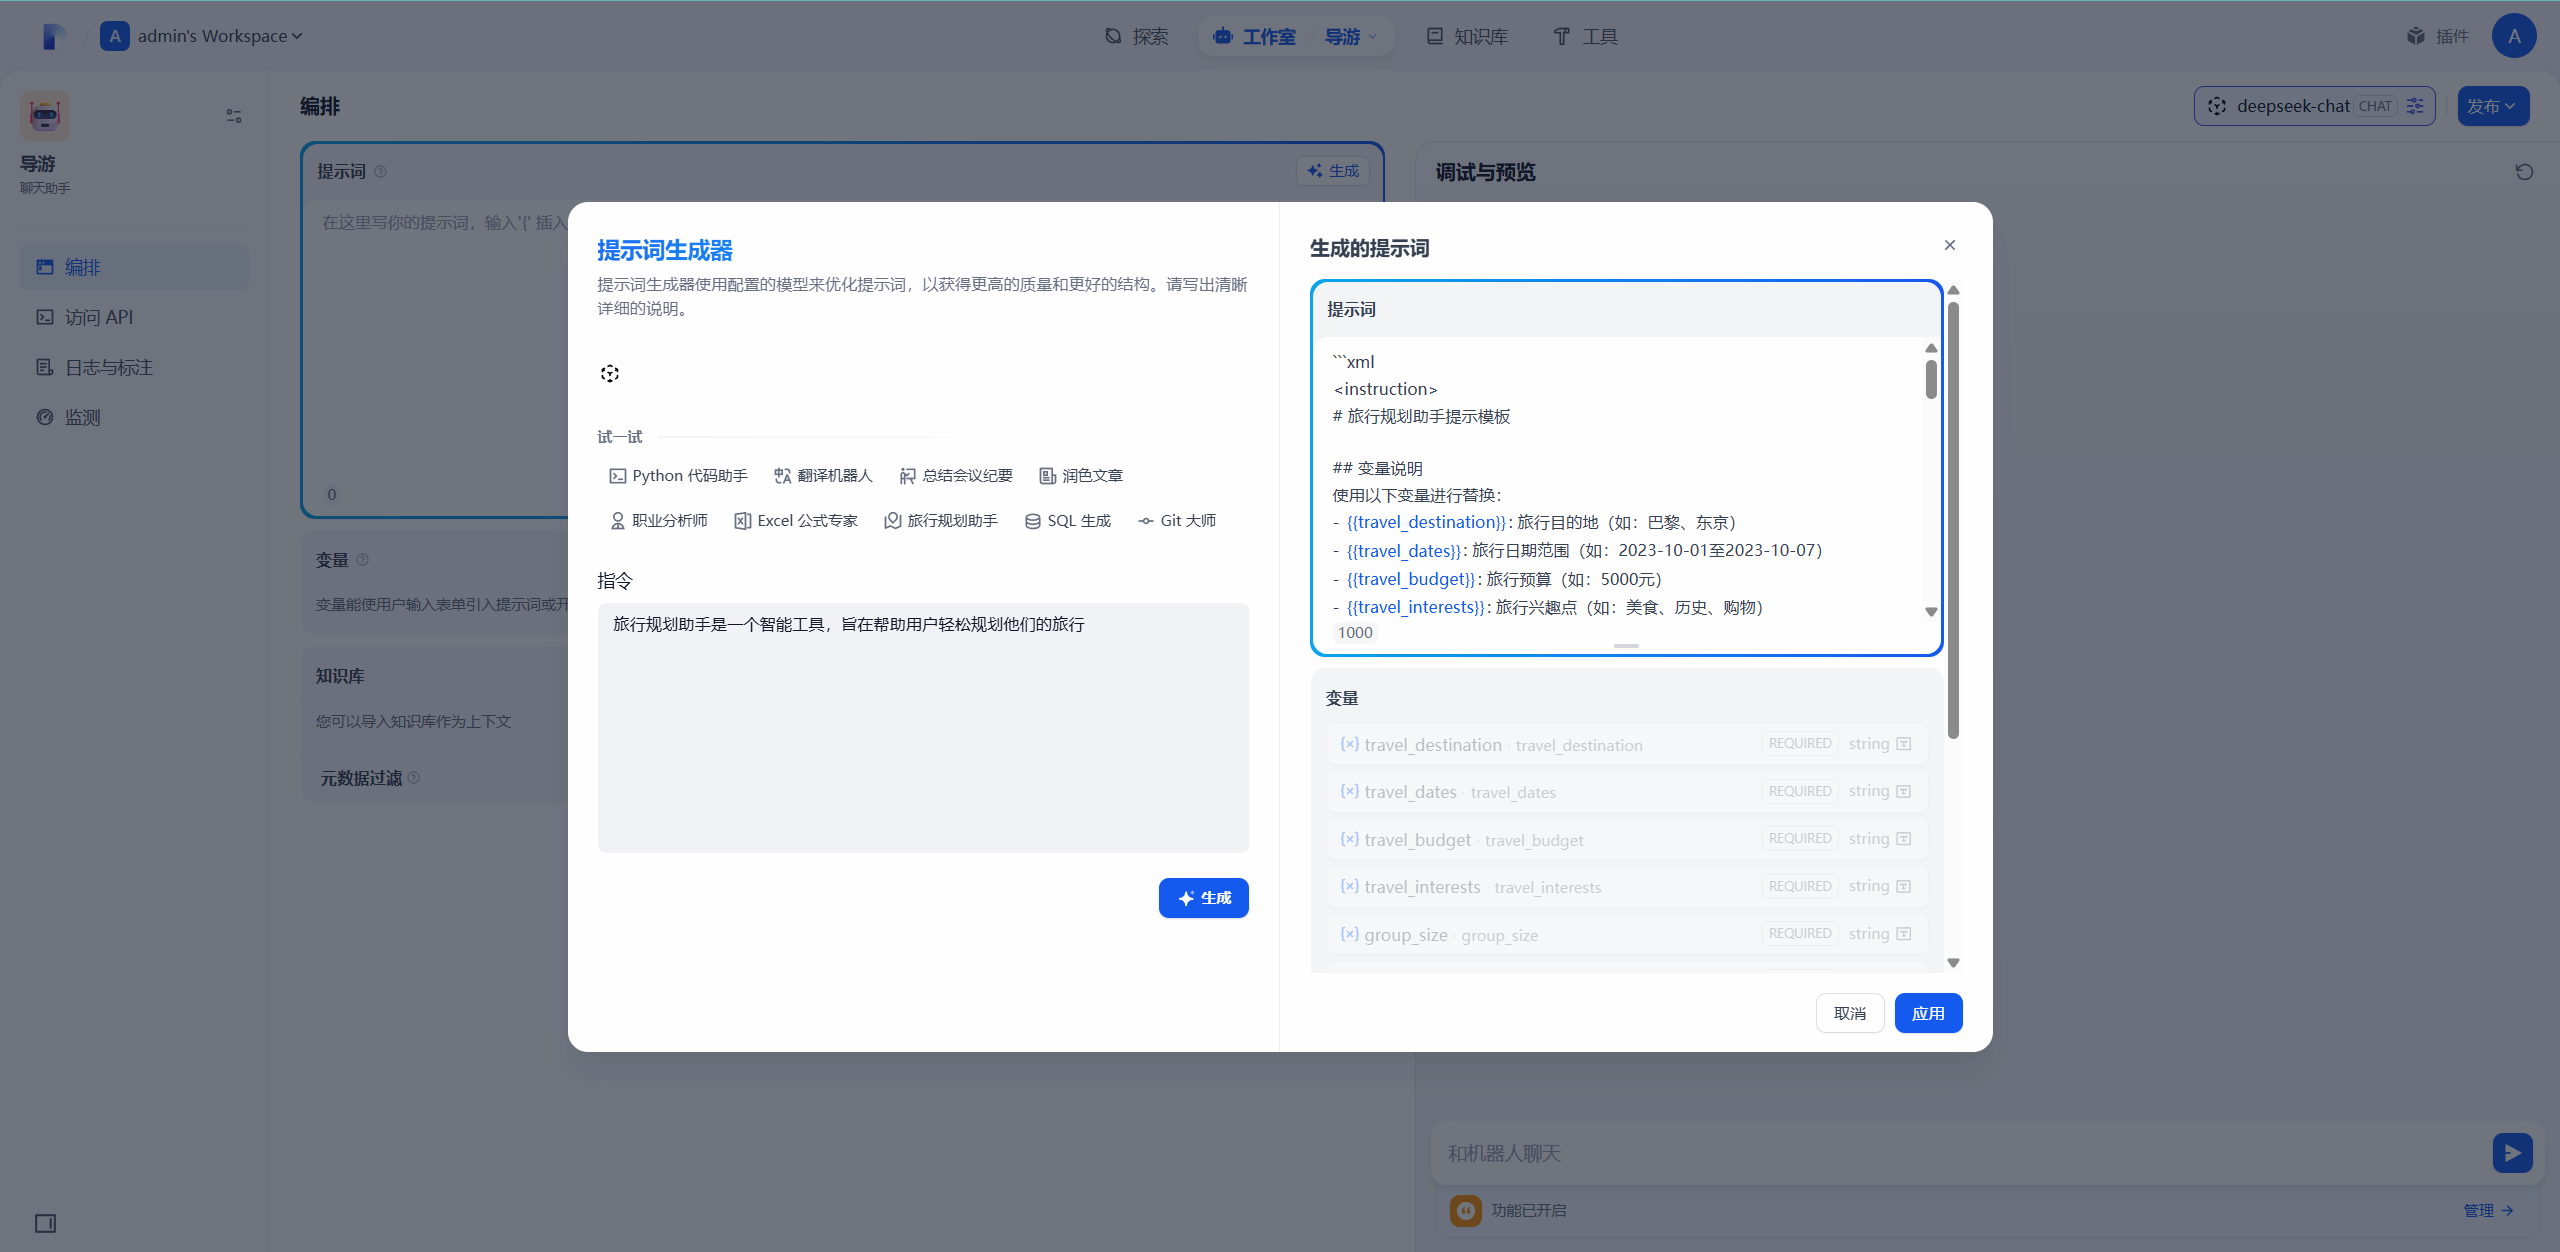Try the 翻译机器人 template
Screen dimensions: 2560x1252
click(x=823, y=476)
